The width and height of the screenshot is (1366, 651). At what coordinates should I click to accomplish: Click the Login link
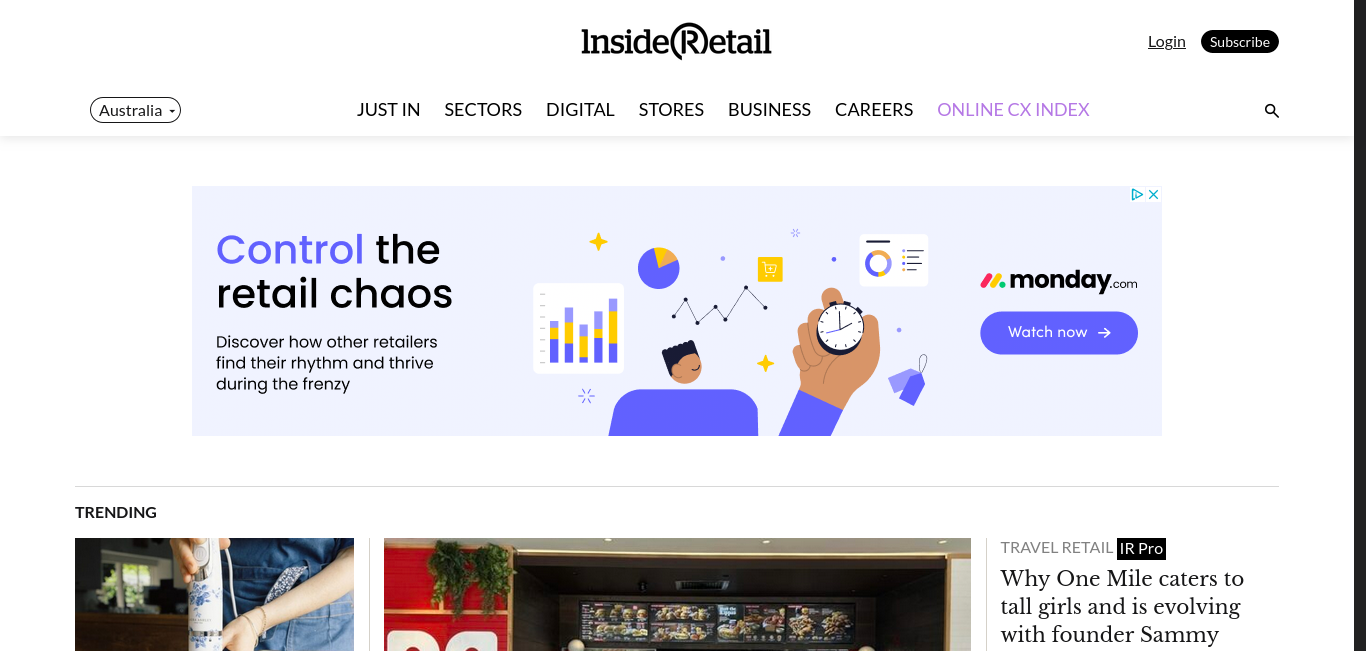coord(1167,41)
